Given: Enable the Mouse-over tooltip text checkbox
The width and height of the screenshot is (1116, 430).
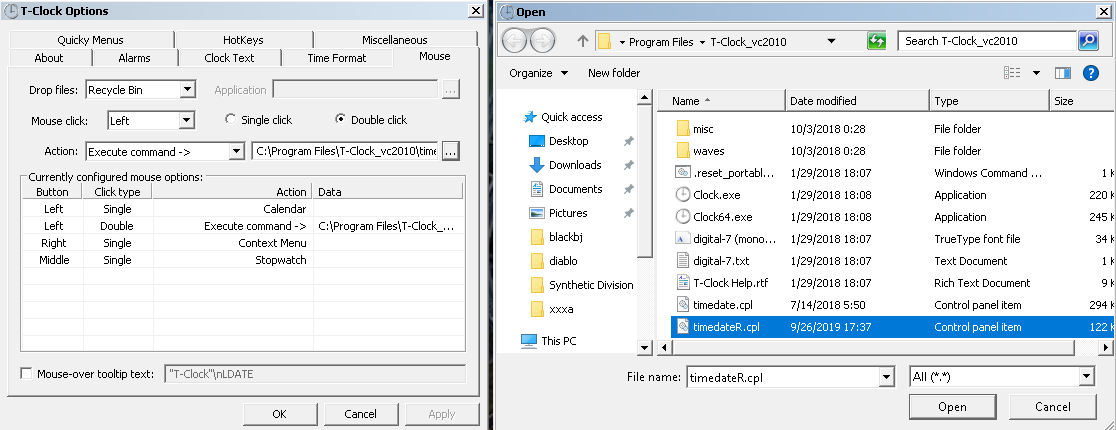Looking at the screenshot, I should 26,374.
